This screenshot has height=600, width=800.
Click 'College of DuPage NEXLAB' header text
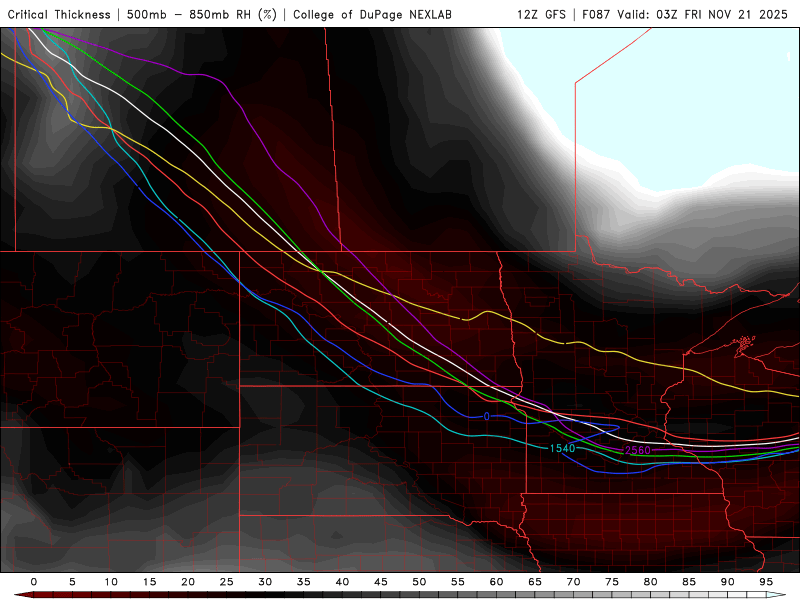pyautogui.click(x=372, y=14)
